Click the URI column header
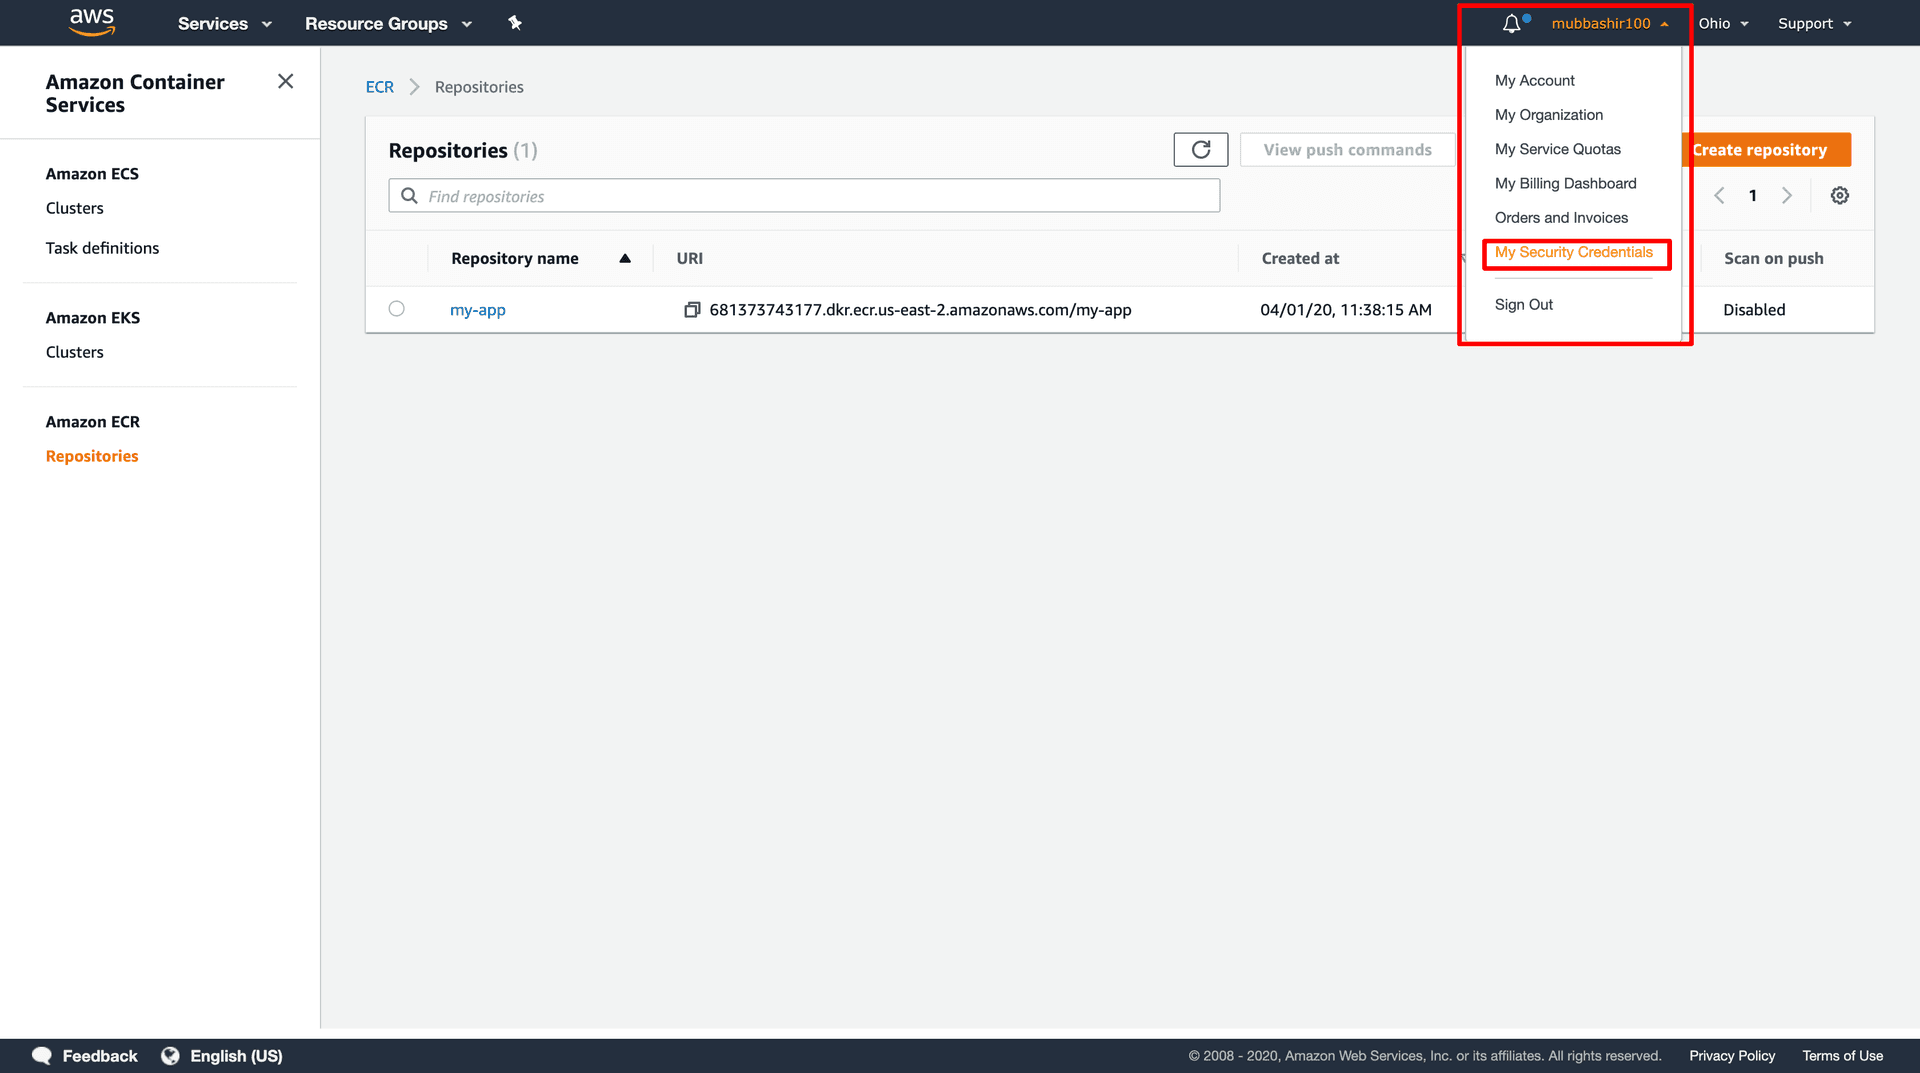The image size is (1920, 1073). (689, 258)
